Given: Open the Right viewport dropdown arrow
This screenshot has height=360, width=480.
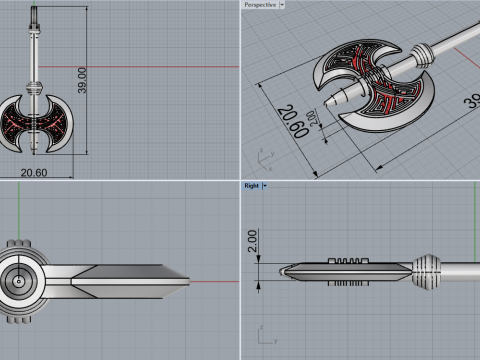Looking at the screenshot, I should click(265, 186).
